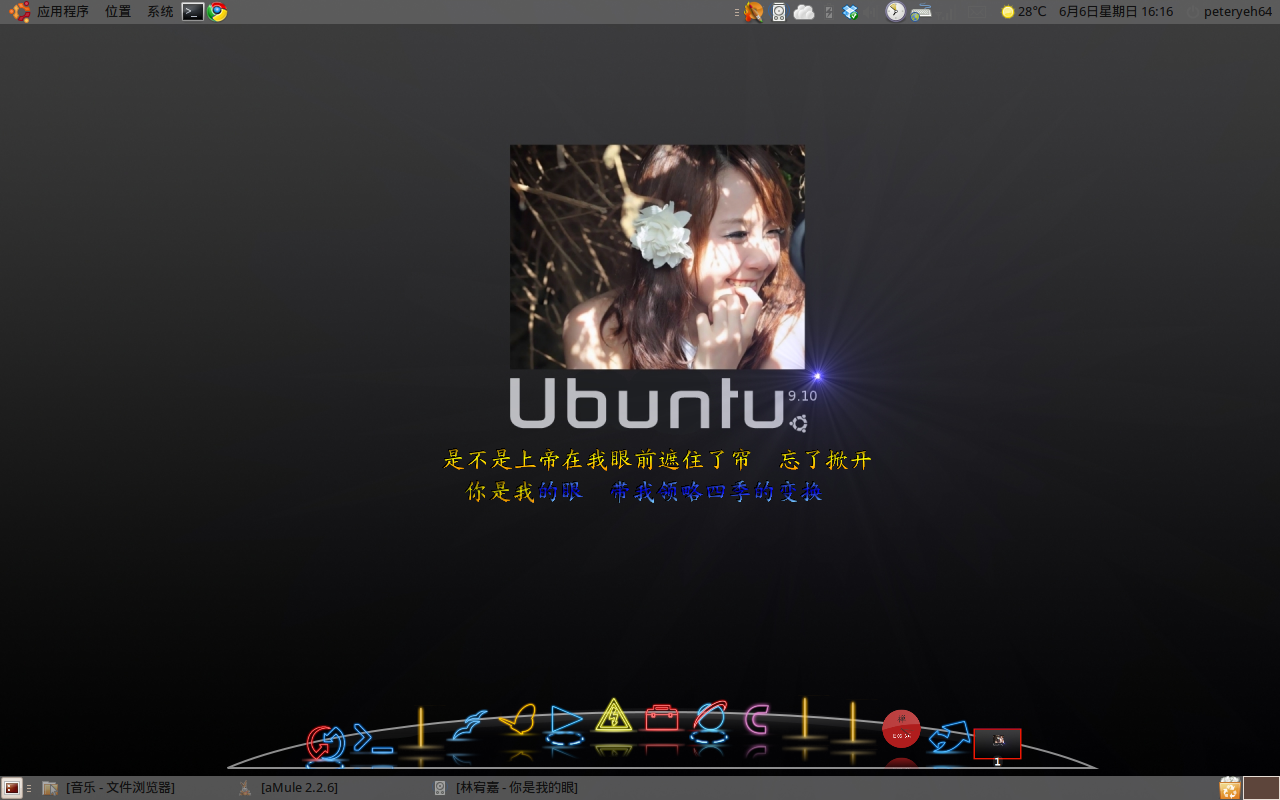Open the calendar from the 6月6日星期日 16:16 clock
This screenshot has width=1280, height=800.
pos(1116,12)
